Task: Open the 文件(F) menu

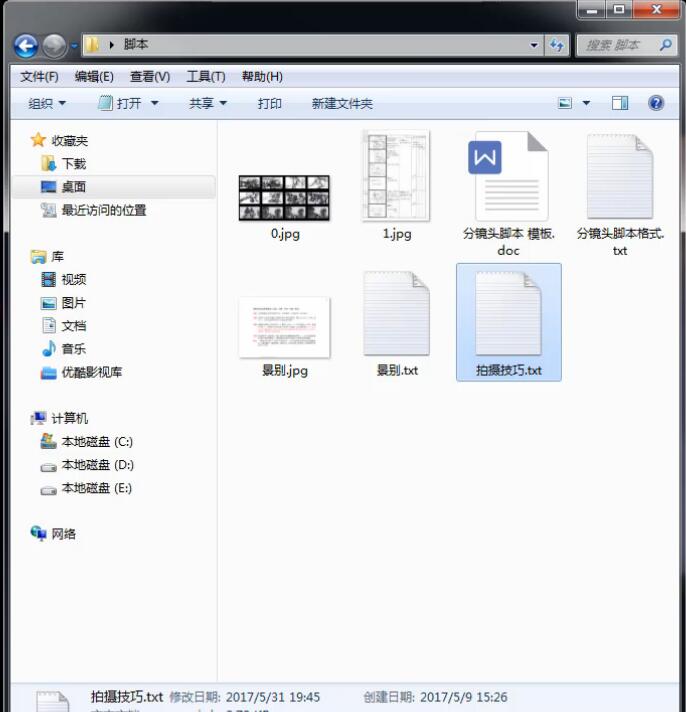Action: click(39, 77)
